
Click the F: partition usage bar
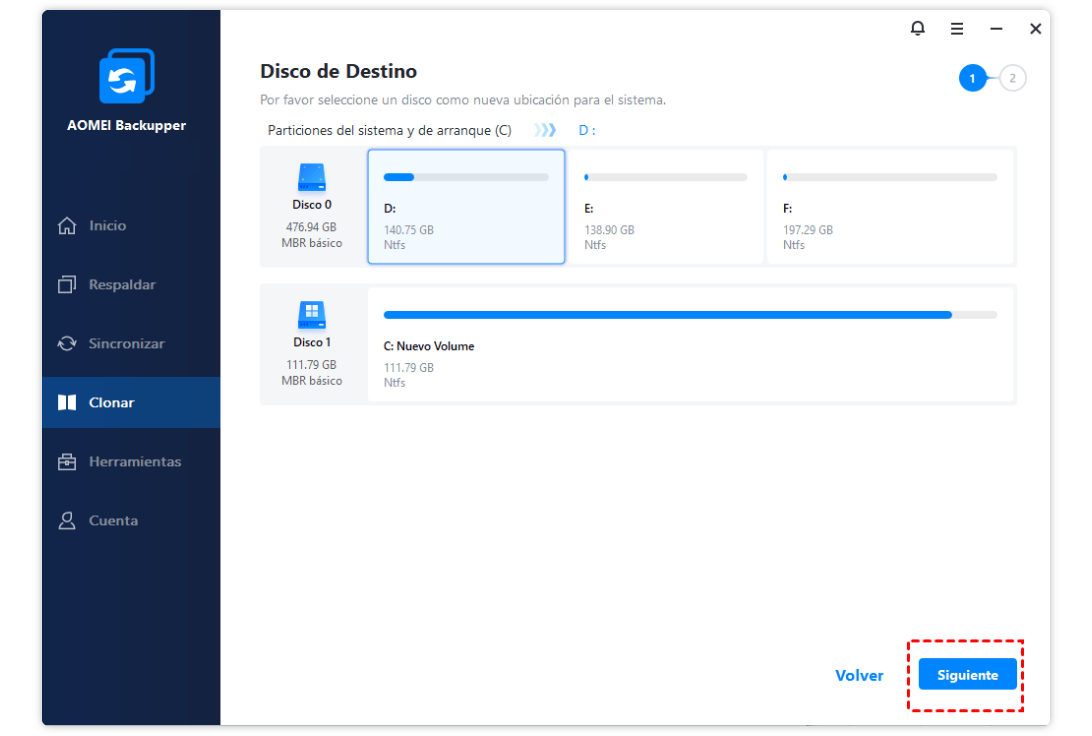890,178
